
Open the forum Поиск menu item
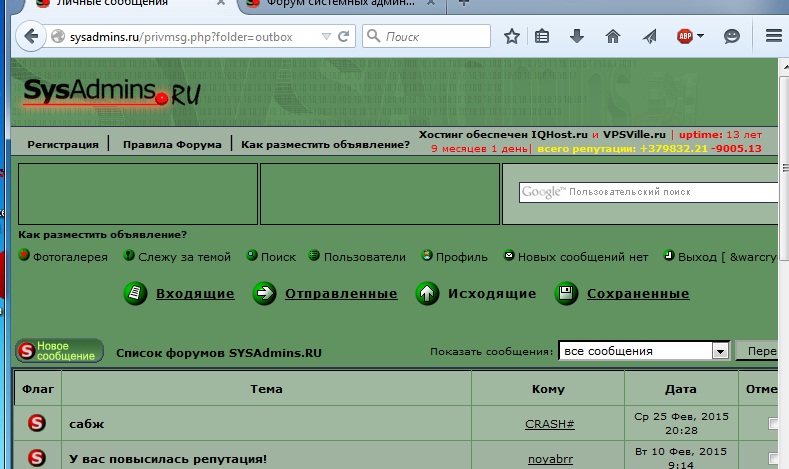point(278,257)
